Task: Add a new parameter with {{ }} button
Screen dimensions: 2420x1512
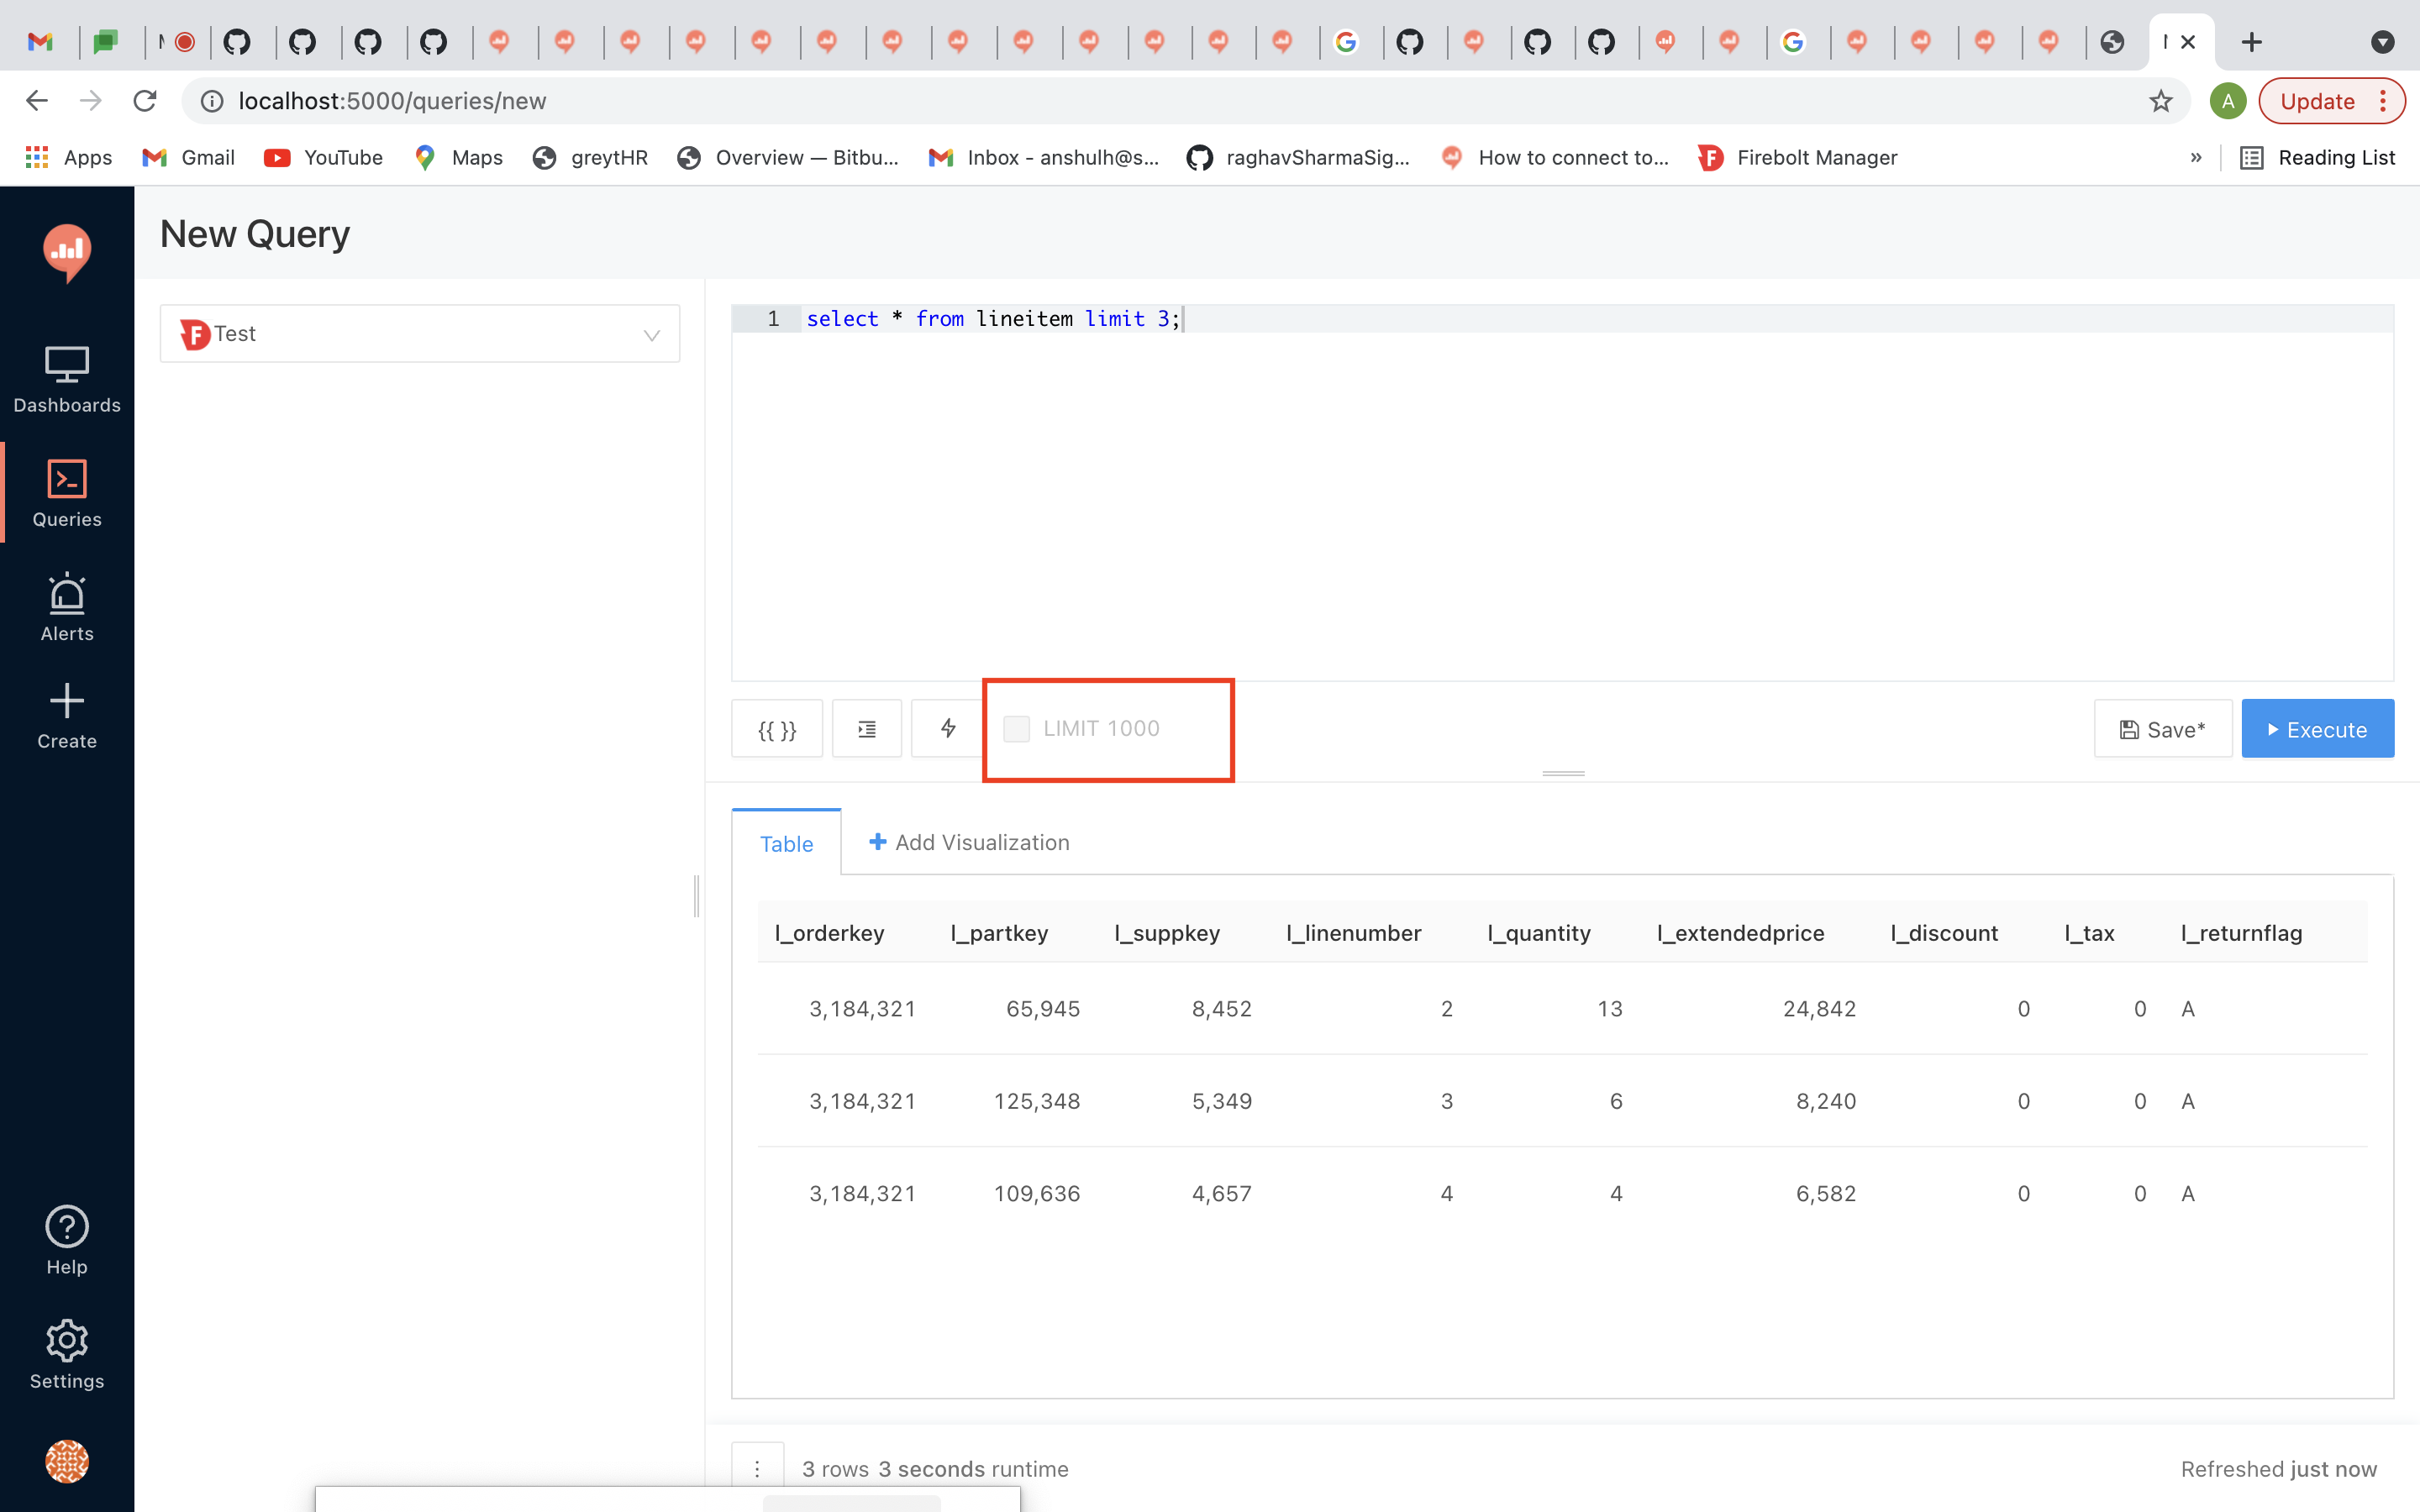Action: pyautogui.click(x=777, y=729)
